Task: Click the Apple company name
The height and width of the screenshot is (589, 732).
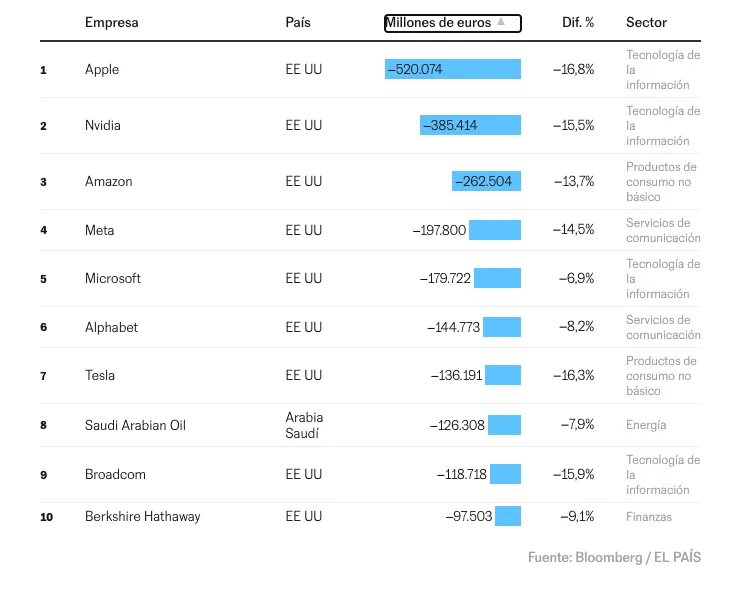Action: coord(102,69)
